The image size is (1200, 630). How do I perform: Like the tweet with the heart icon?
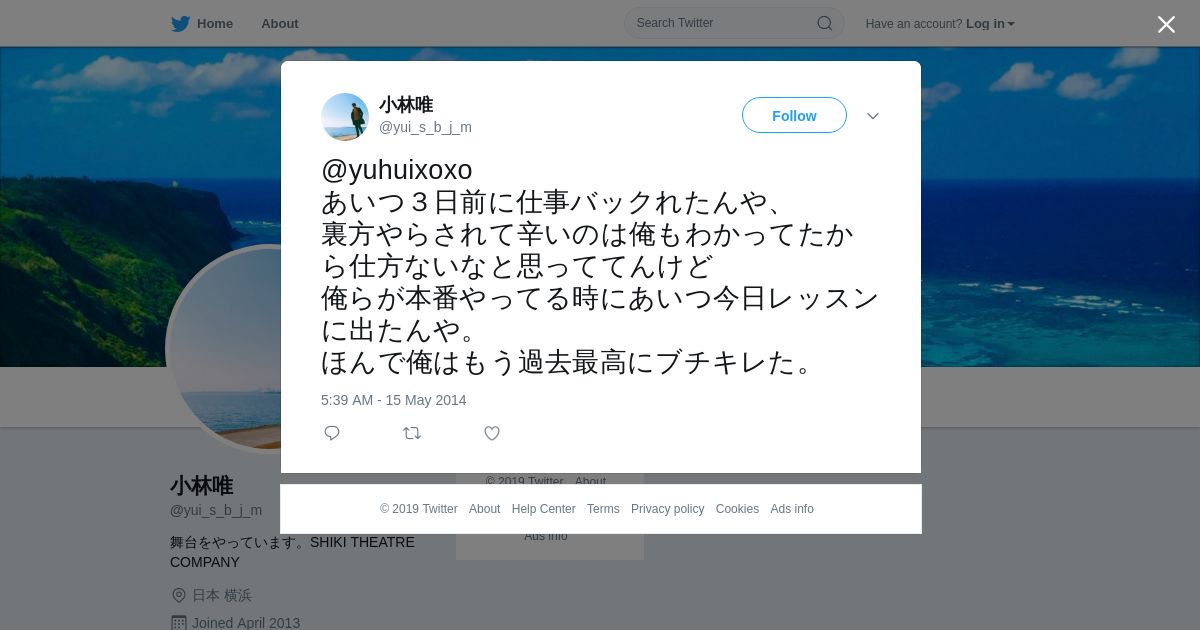tap(492, 433)
